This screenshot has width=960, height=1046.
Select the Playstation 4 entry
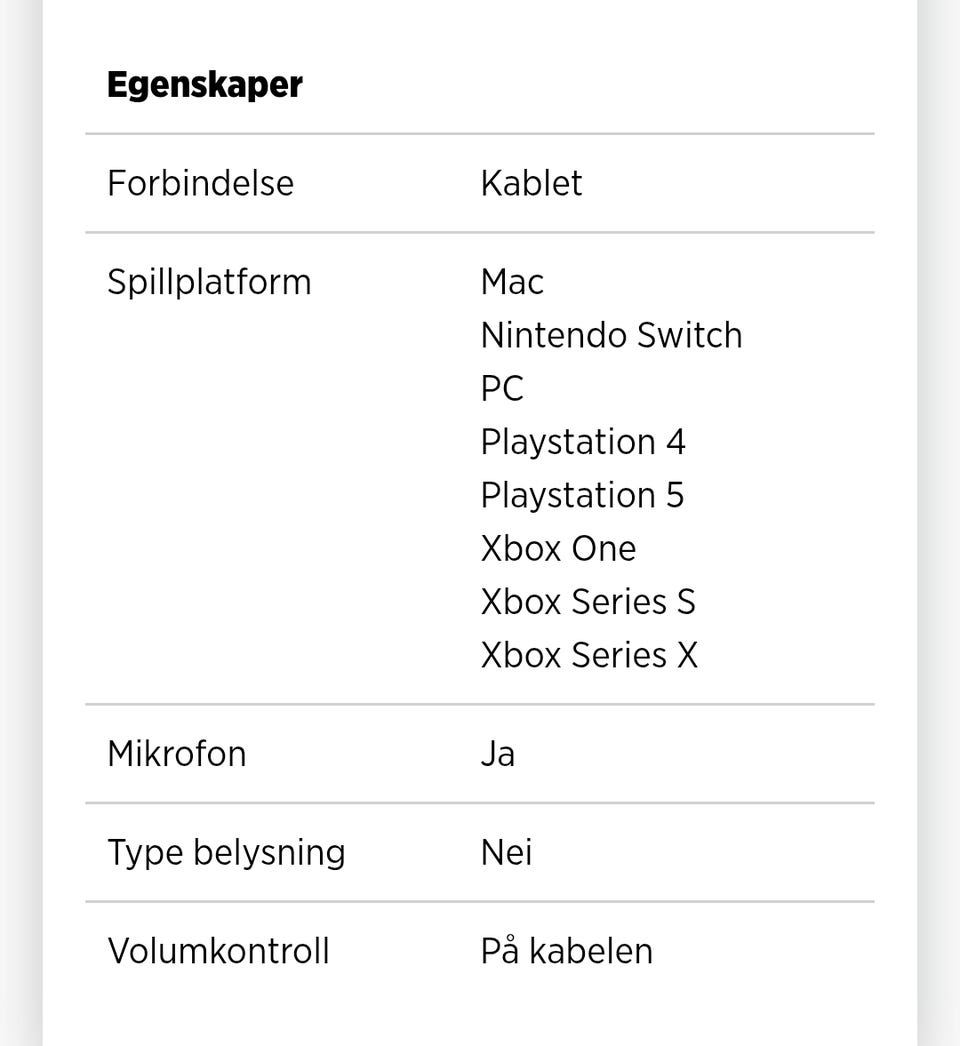click(x=583, y=442)
